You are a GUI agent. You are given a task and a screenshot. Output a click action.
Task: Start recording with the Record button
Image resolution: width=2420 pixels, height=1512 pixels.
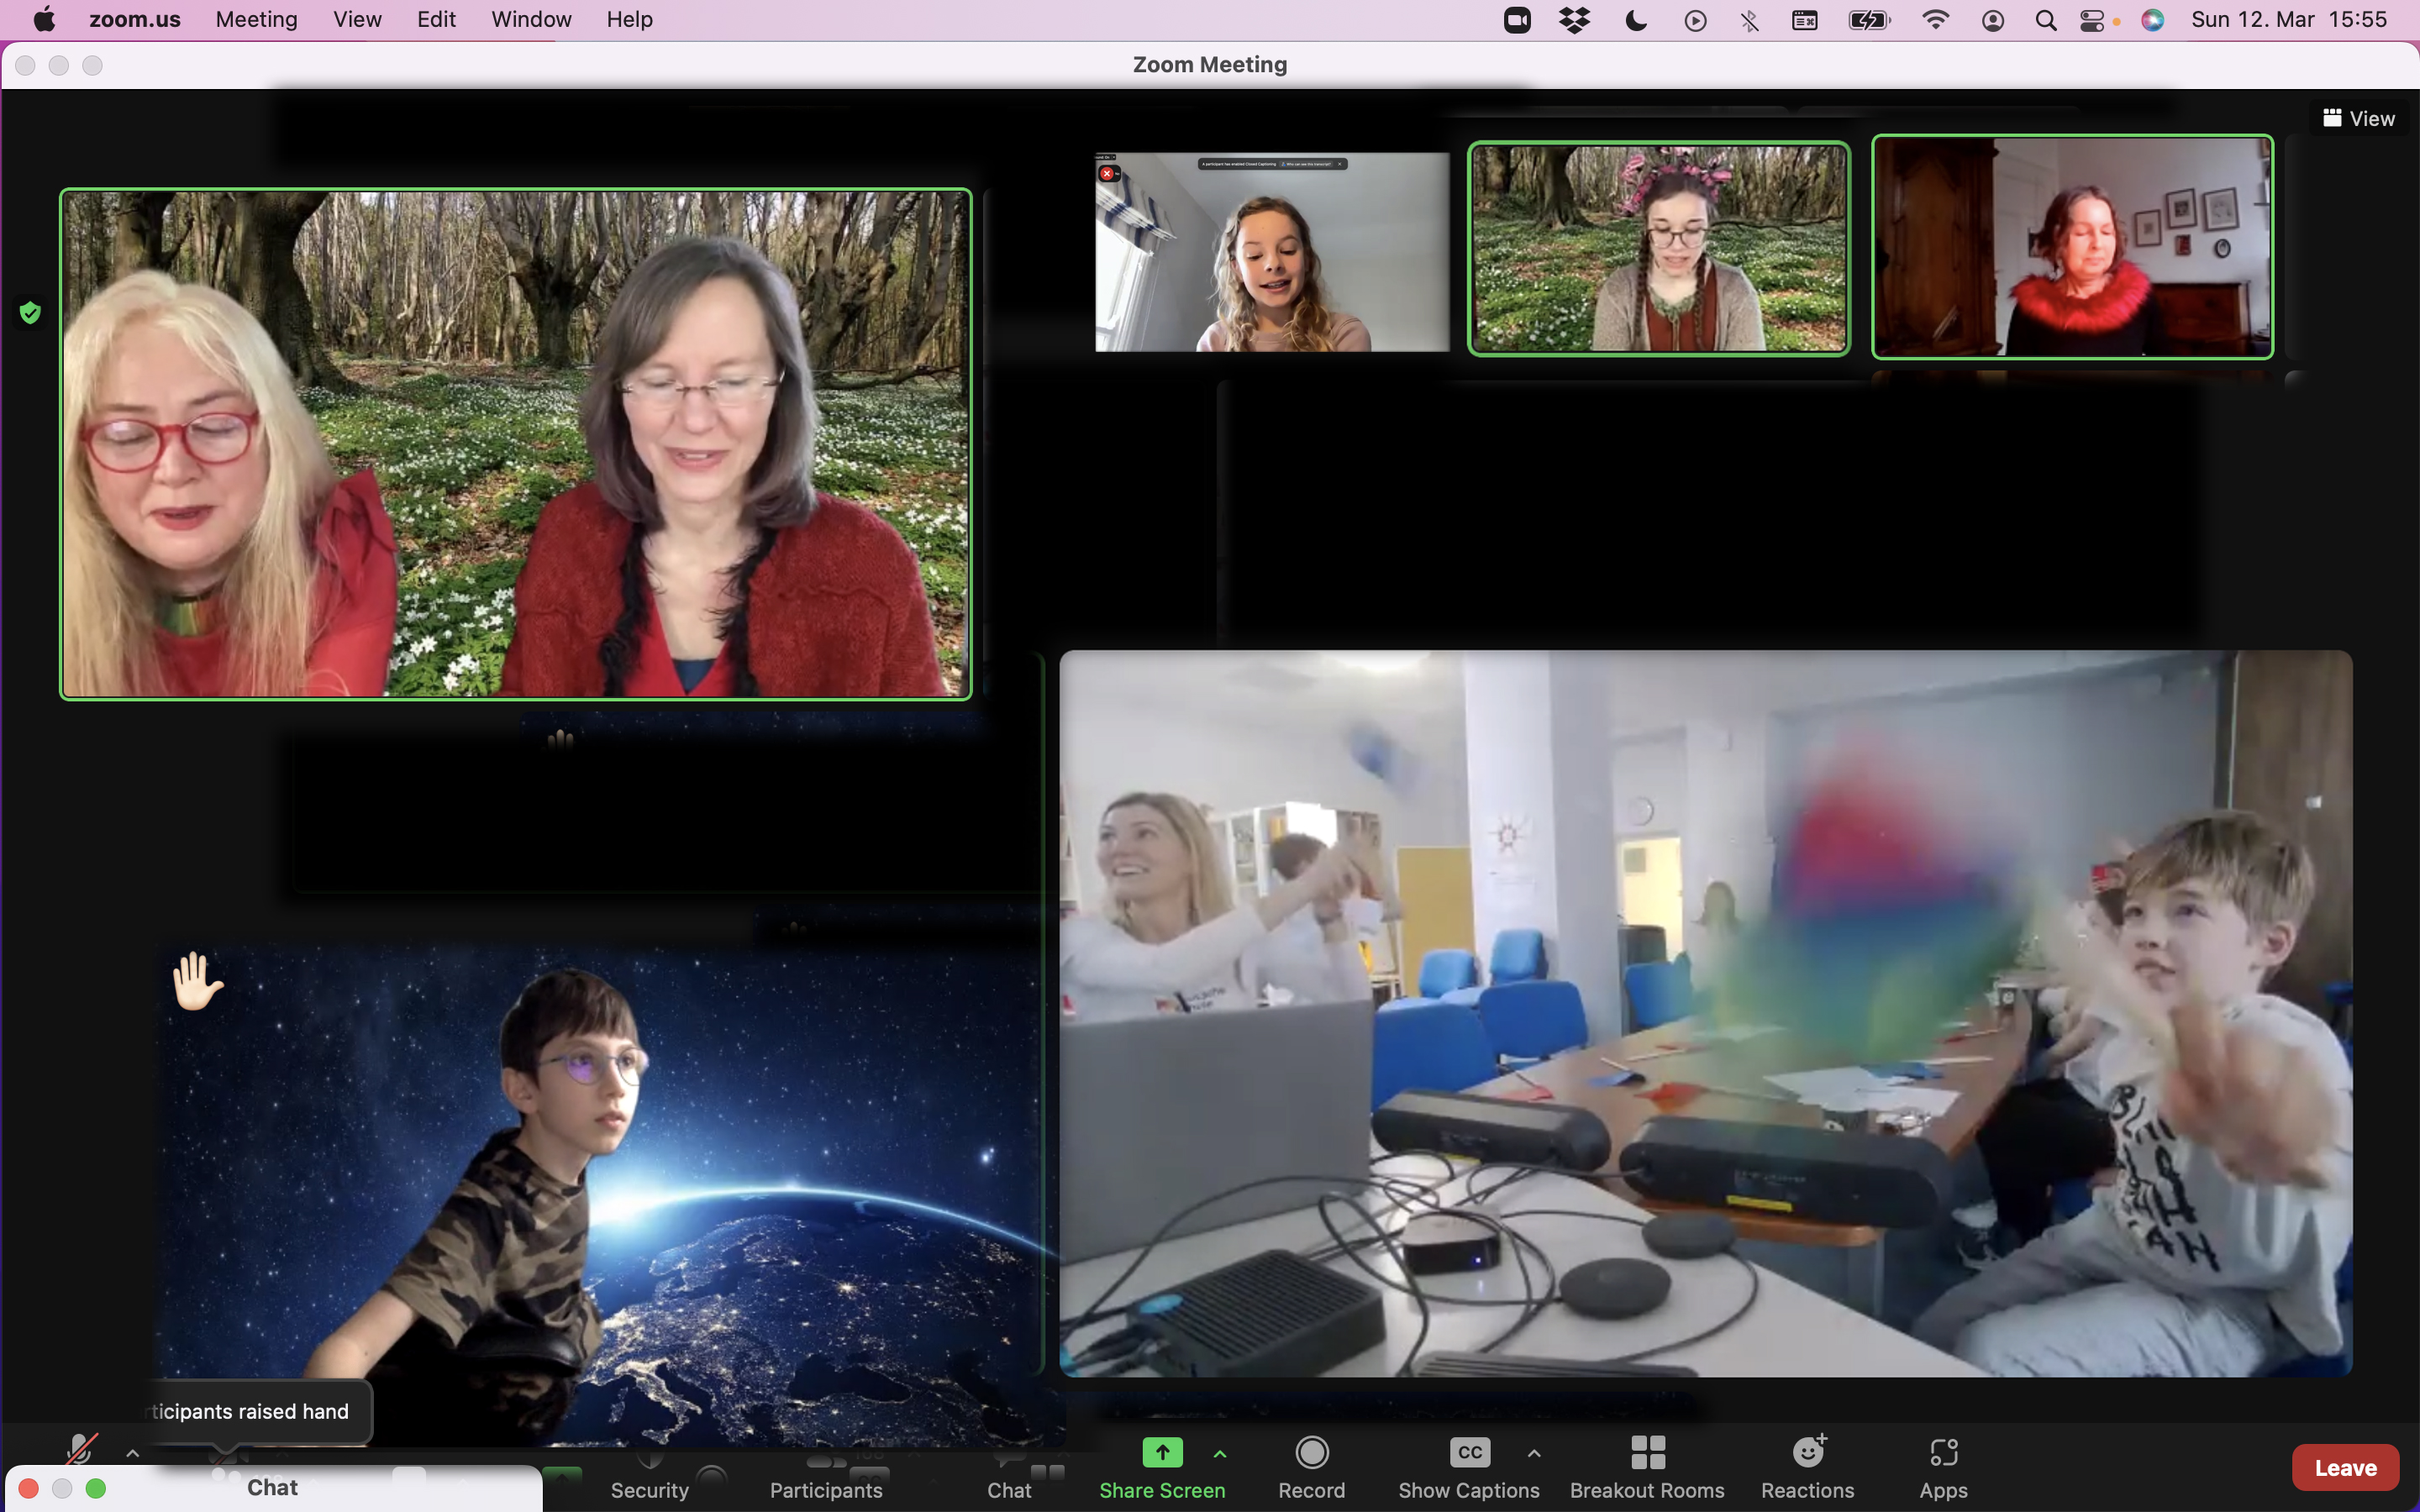tap(1311, 1468)
